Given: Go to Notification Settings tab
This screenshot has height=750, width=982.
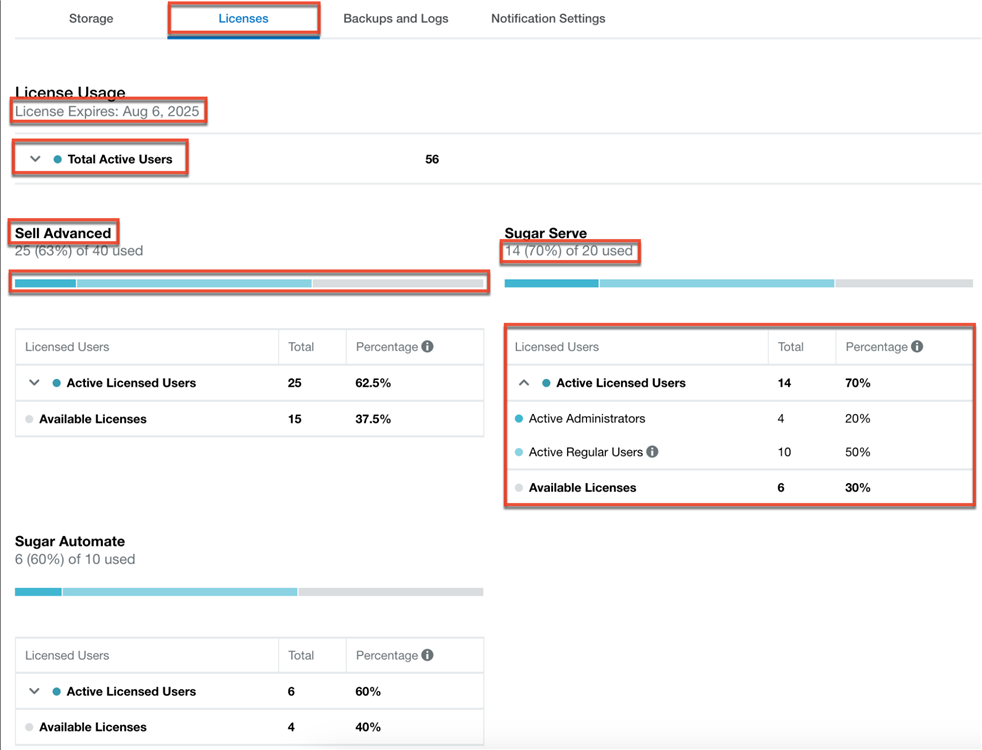Looking at the screenshot, I should (x=548, y=18).
